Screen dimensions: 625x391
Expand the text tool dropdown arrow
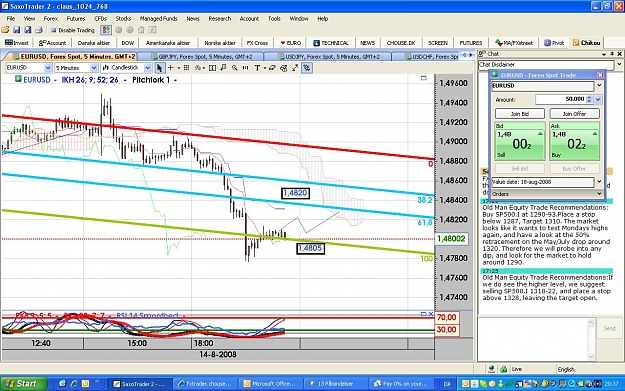[x=264, y=68]
